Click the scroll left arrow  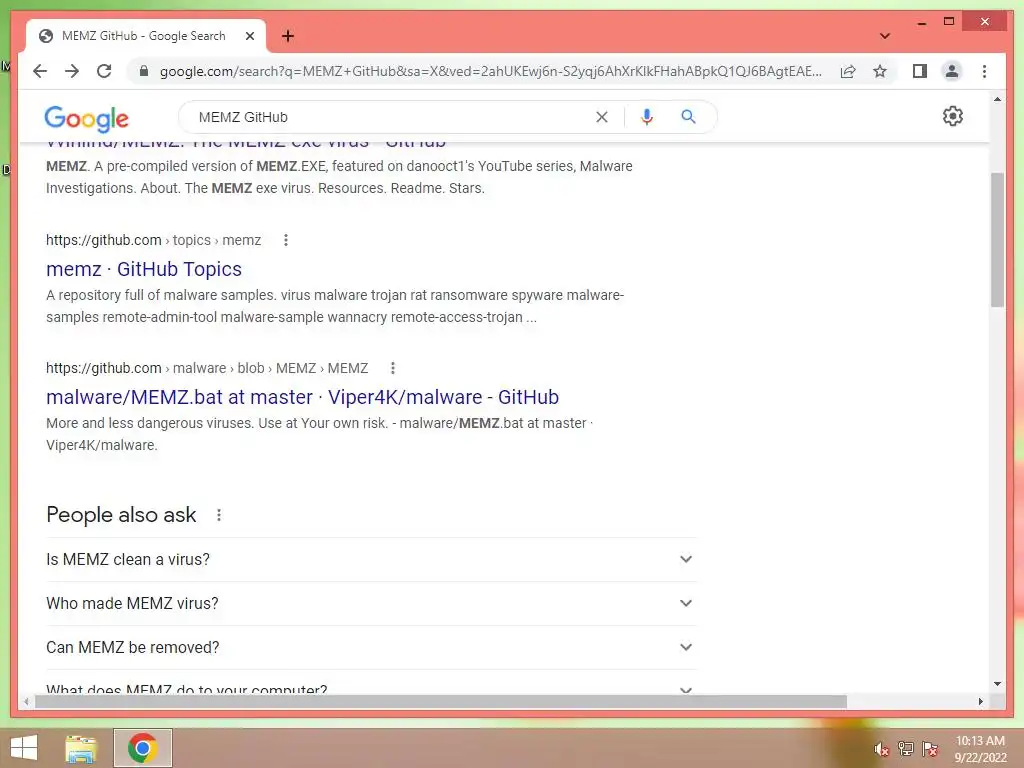26,701
